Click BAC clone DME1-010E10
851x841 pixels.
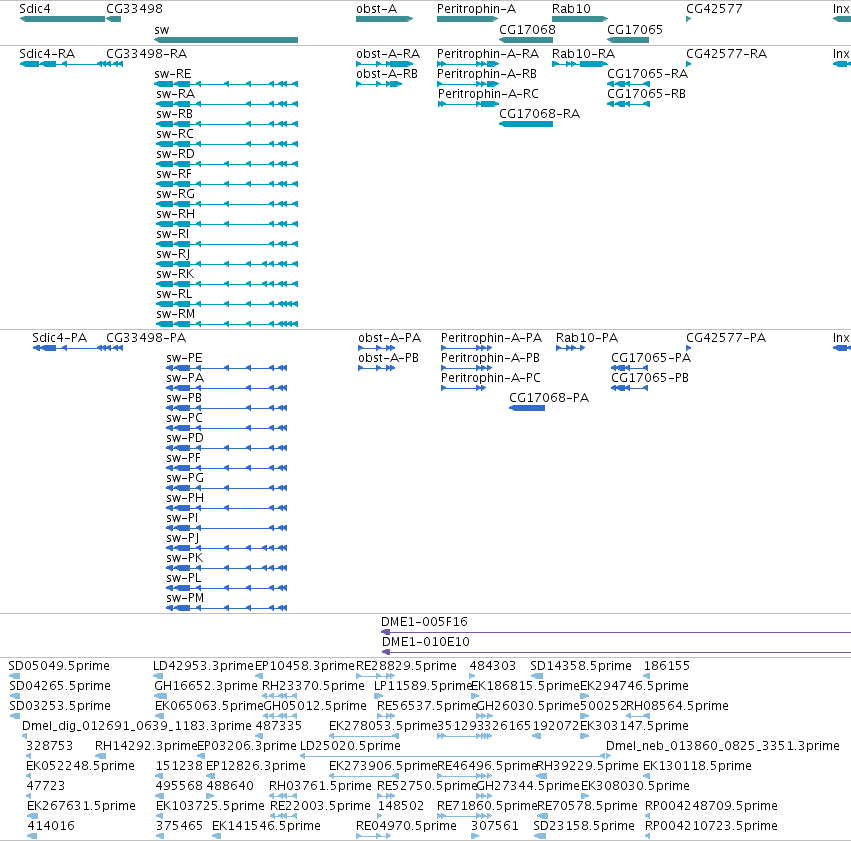click(616, 652)
